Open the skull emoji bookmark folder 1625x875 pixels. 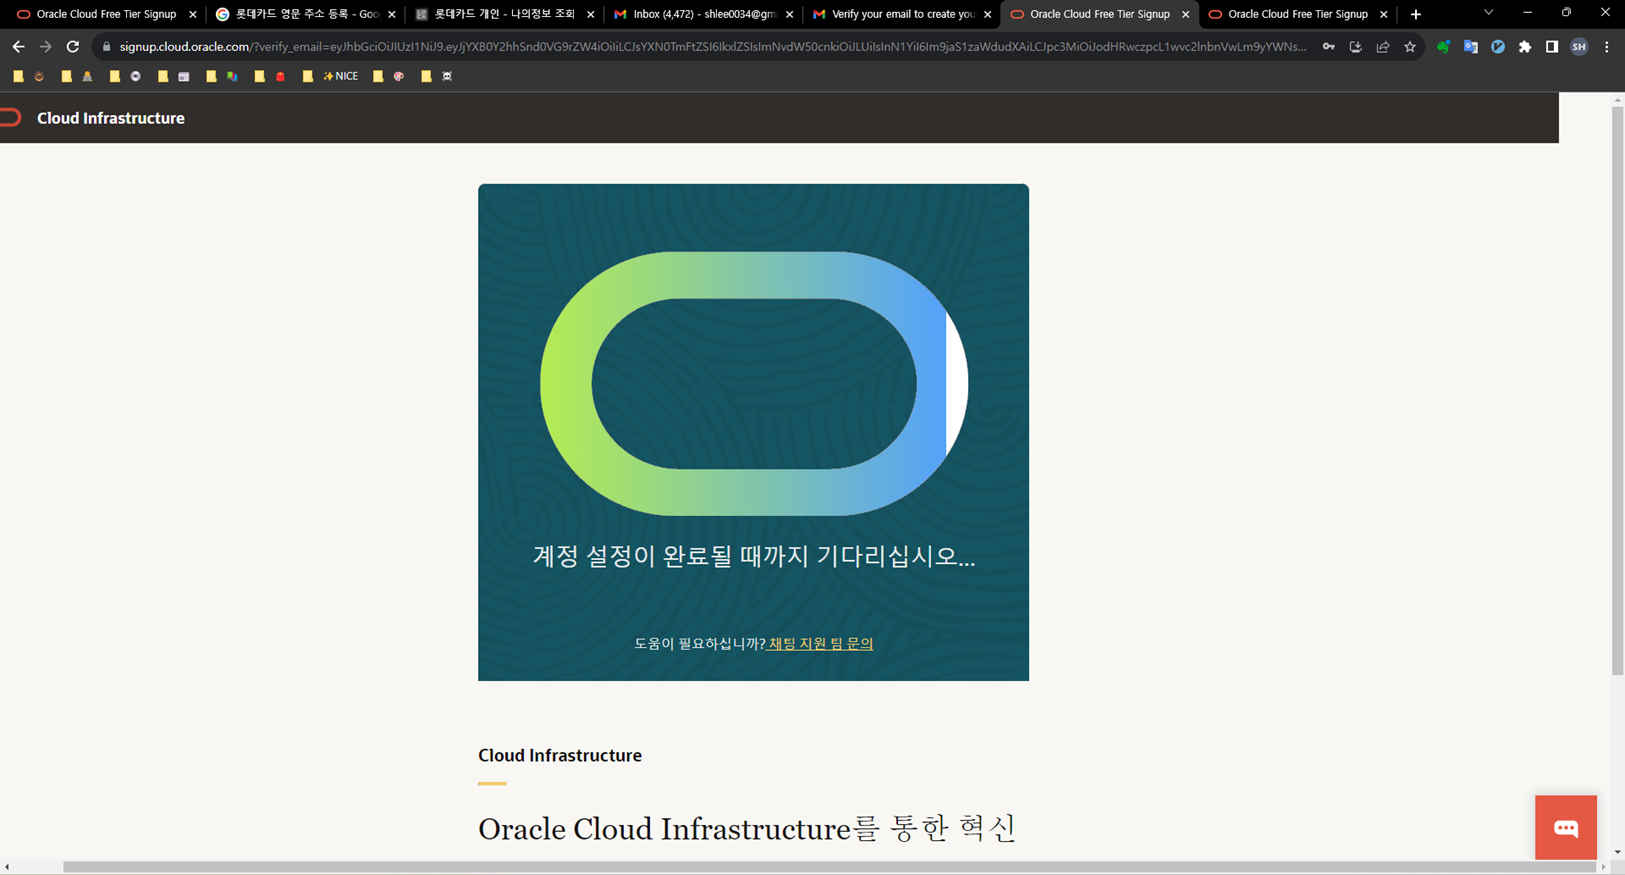(x=437, y=76)
